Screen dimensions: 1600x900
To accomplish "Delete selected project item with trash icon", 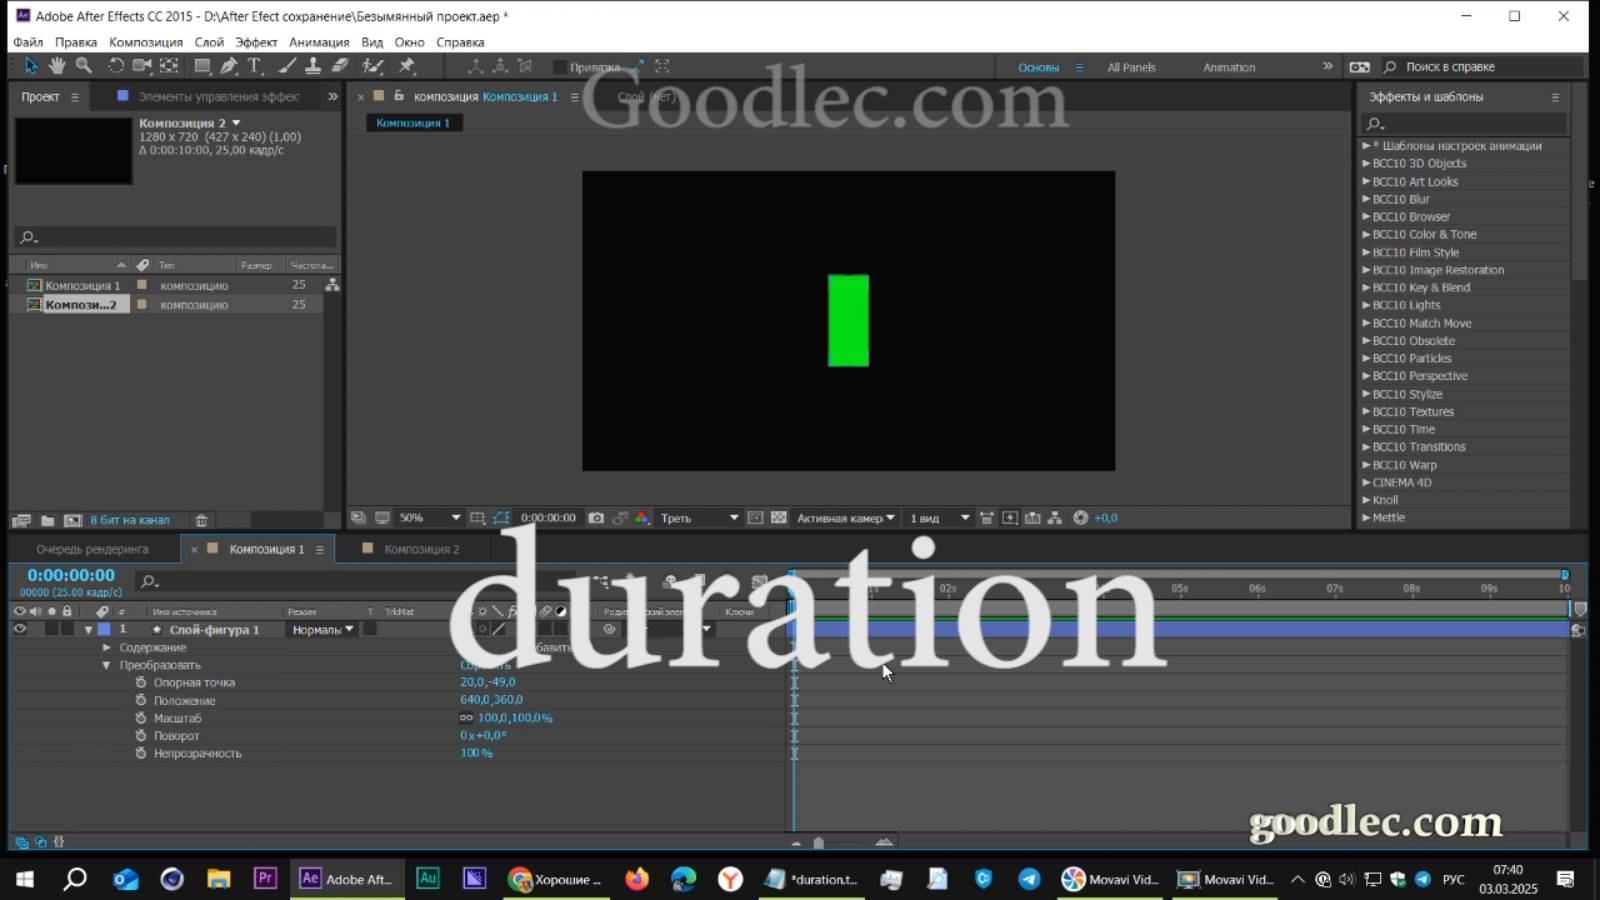I will click(201, 520).
